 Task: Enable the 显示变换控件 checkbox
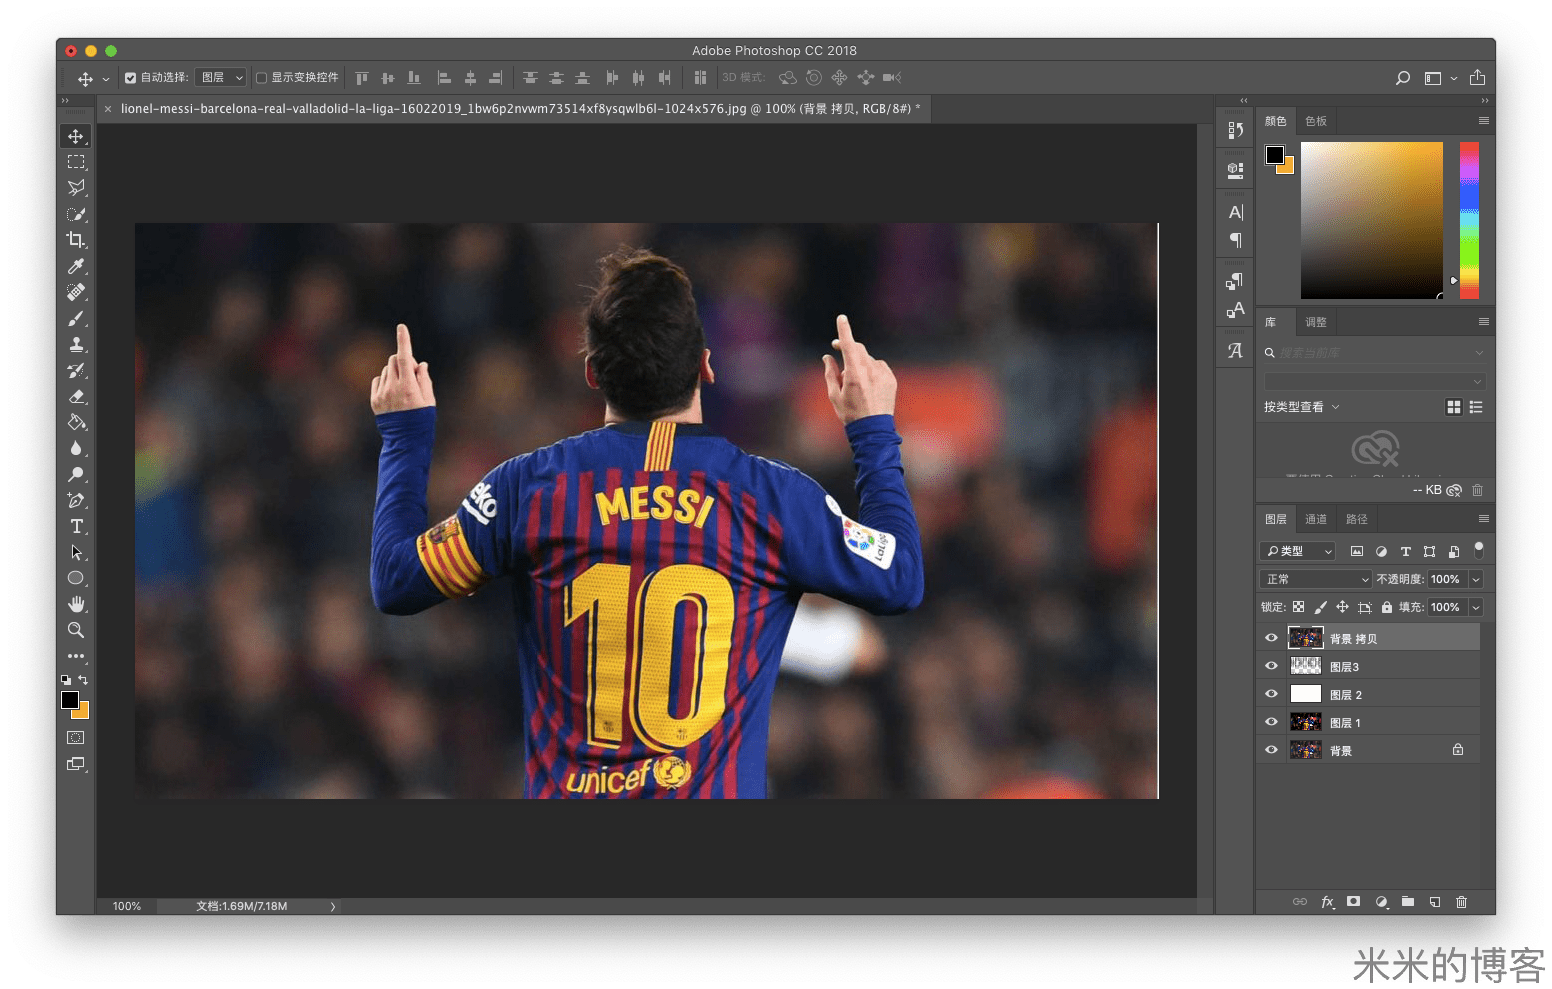[262, 78]
